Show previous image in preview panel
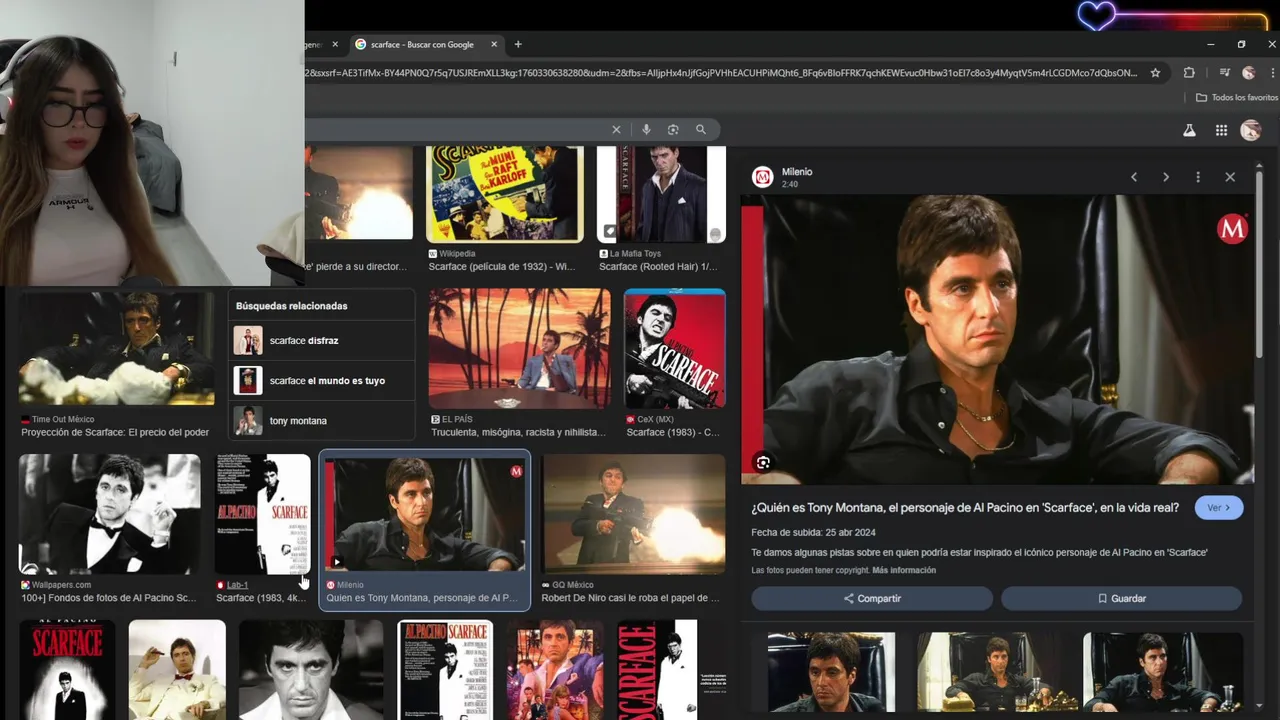Image resolution: width=1280 pixels, height=720 pixels. pos(1134,177)
